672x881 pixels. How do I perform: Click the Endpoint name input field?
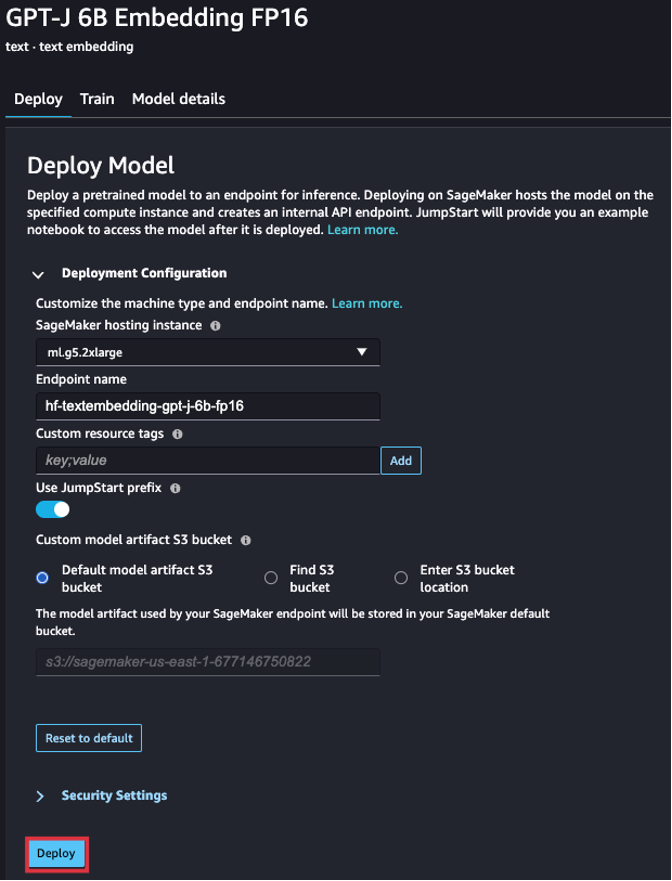(208, 406)
